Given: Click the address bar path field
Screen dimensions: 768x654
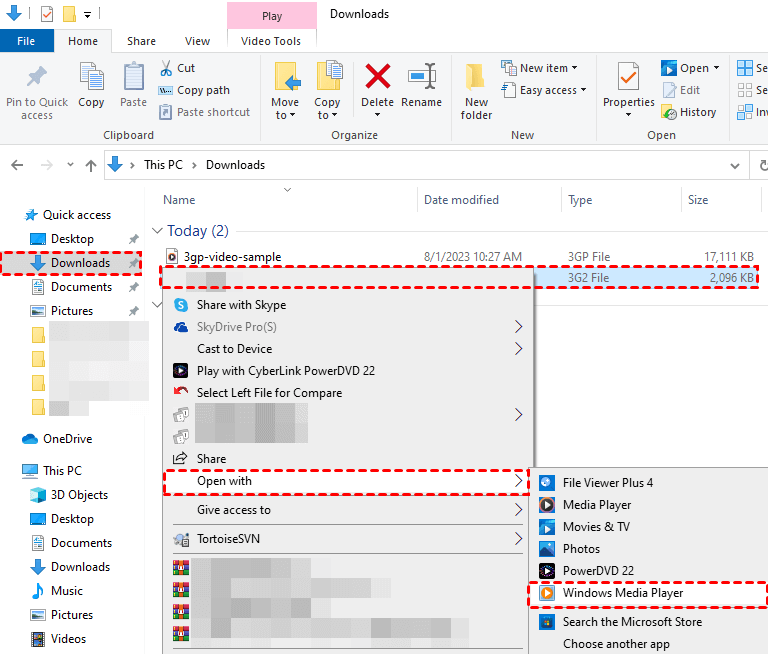Looking at the screenshot, I should (x=426, y=165).
